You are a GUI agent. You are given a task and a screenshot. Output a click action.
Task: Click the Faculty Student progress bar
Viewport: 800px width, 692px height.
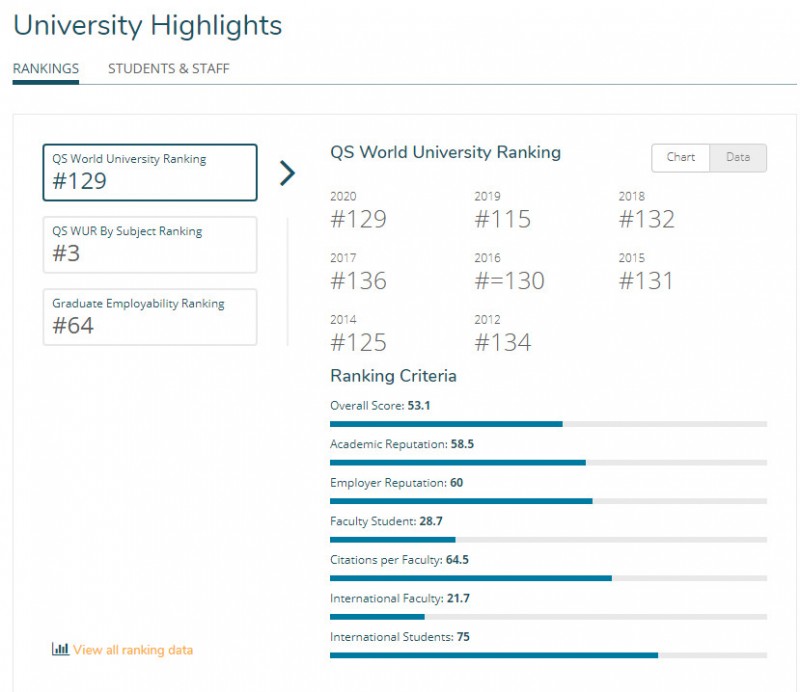[548, 540]
